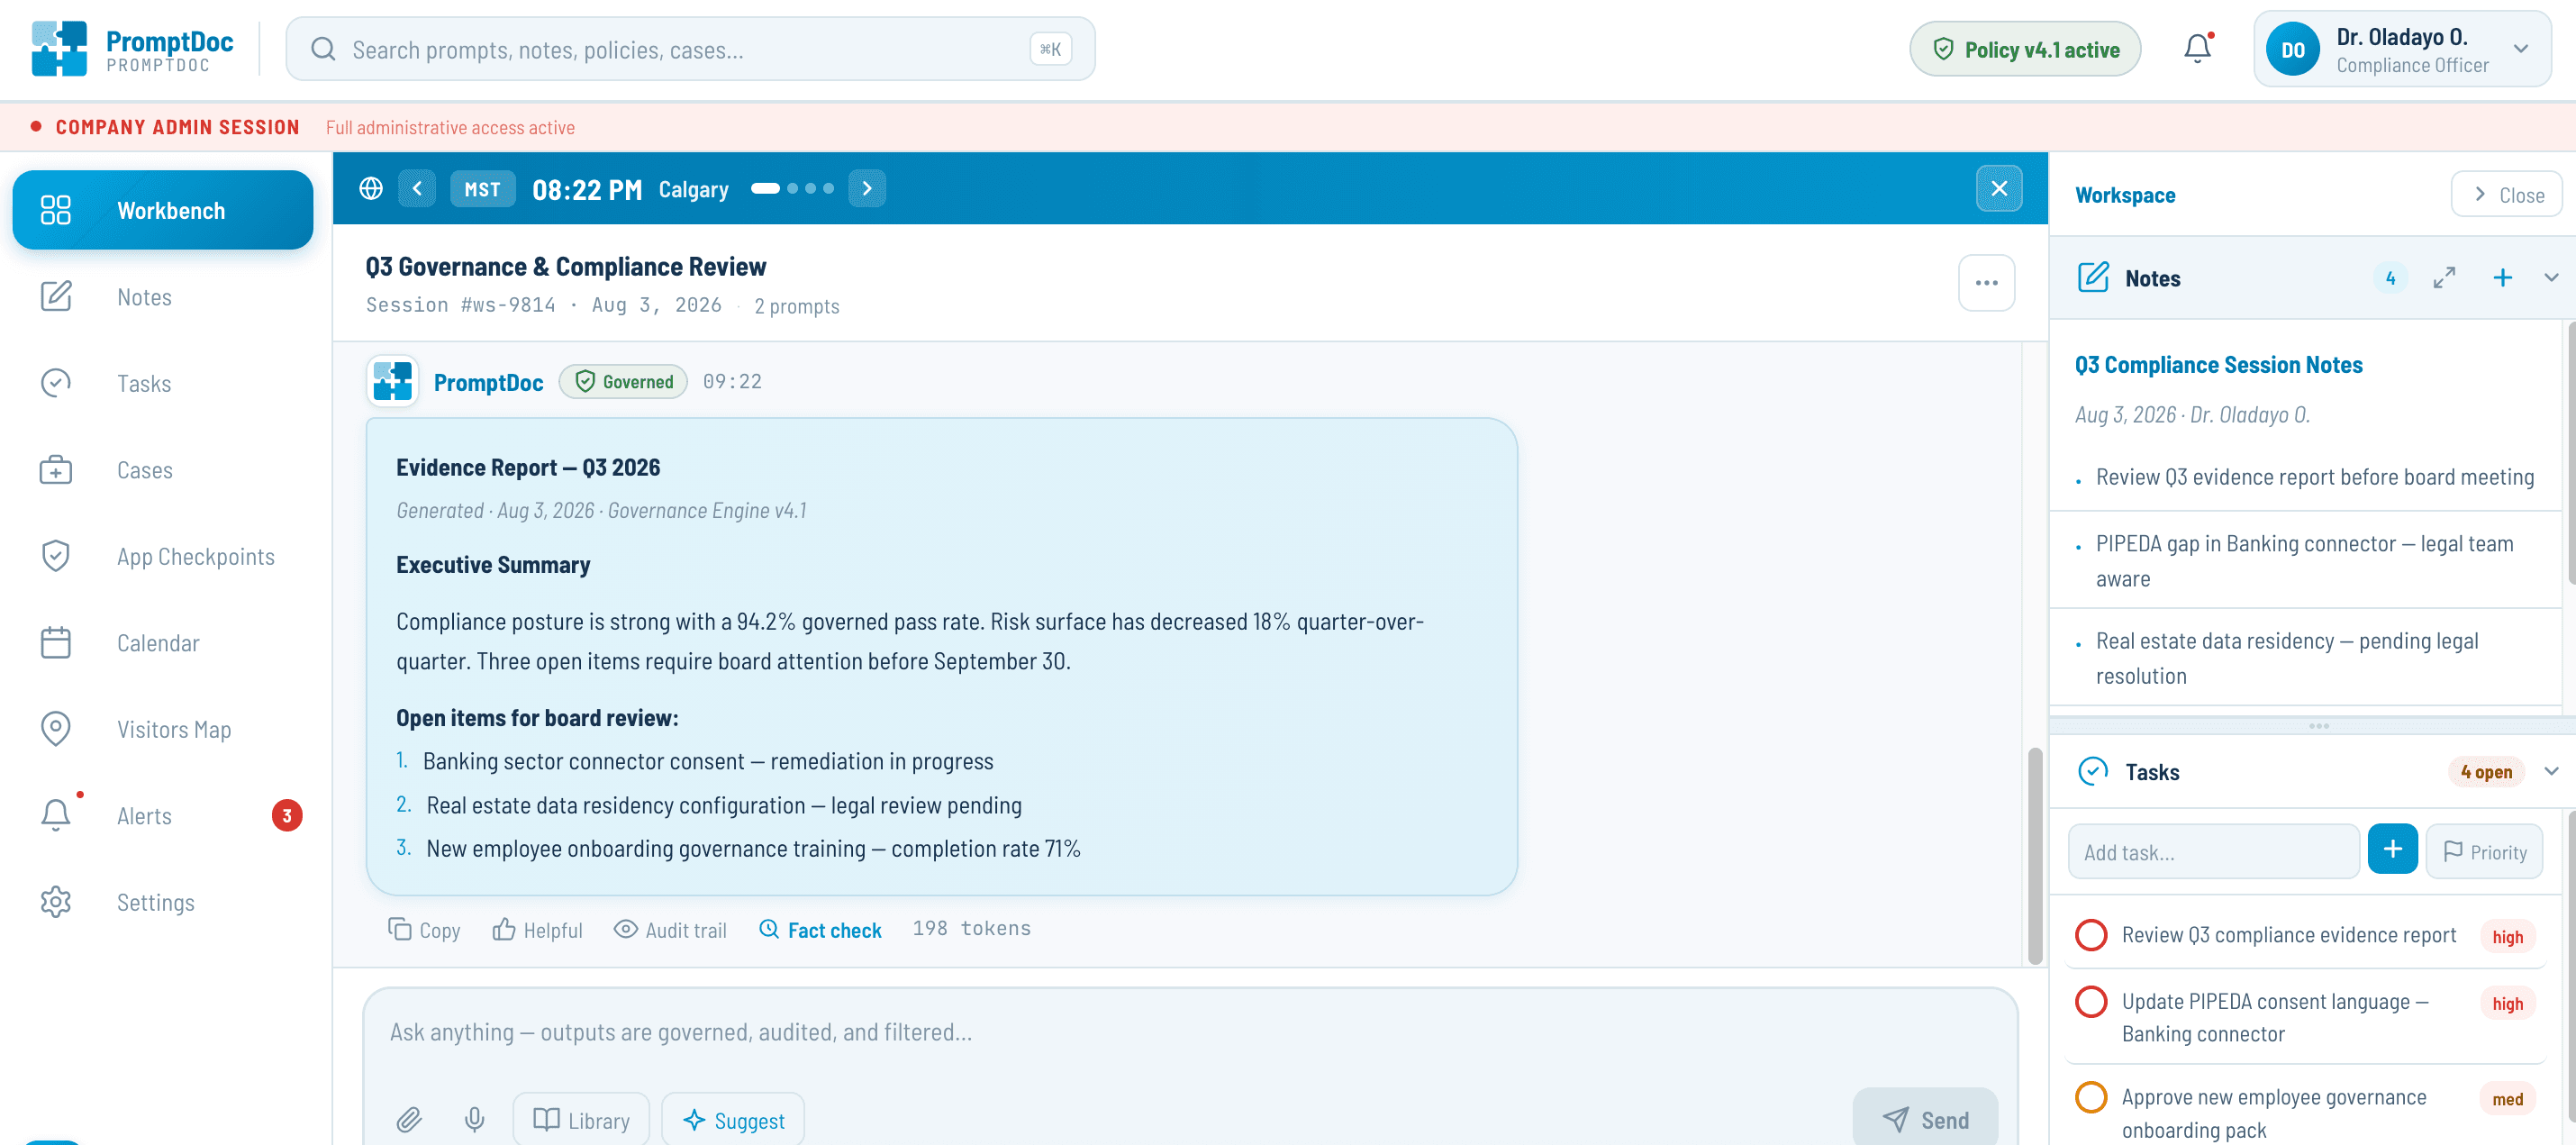Click the Notes pencil icon in Workspace
Screen dimensions: 2576x1145
(2093, 278)
